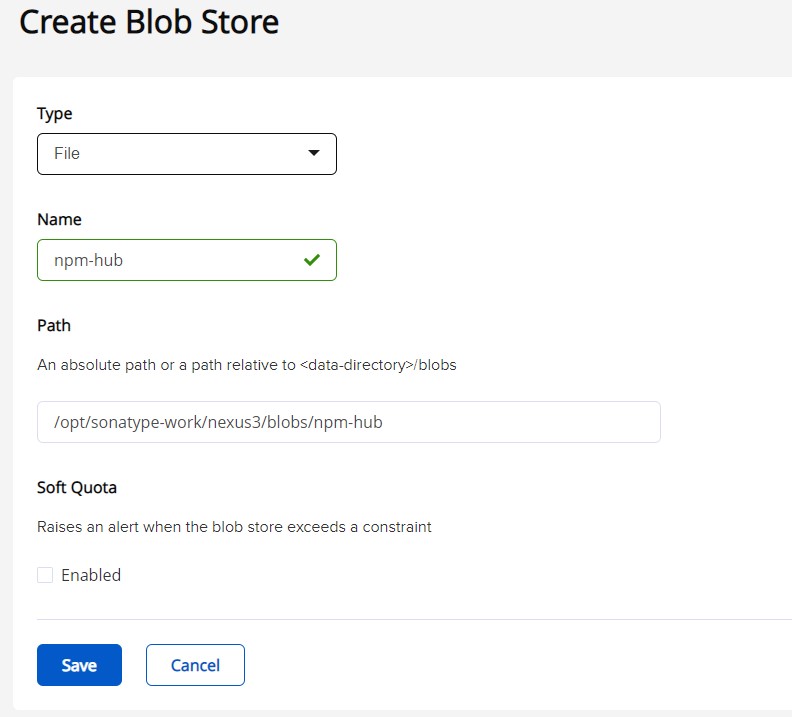Click the 'npm-hub' text in Name field
Image resolution: width=792 pixels, height=717 pixels.
(89, 260)
